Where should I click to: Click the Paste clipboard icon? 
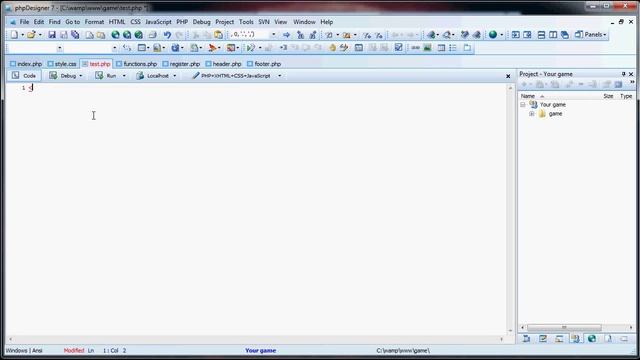[x=219, y=35]
